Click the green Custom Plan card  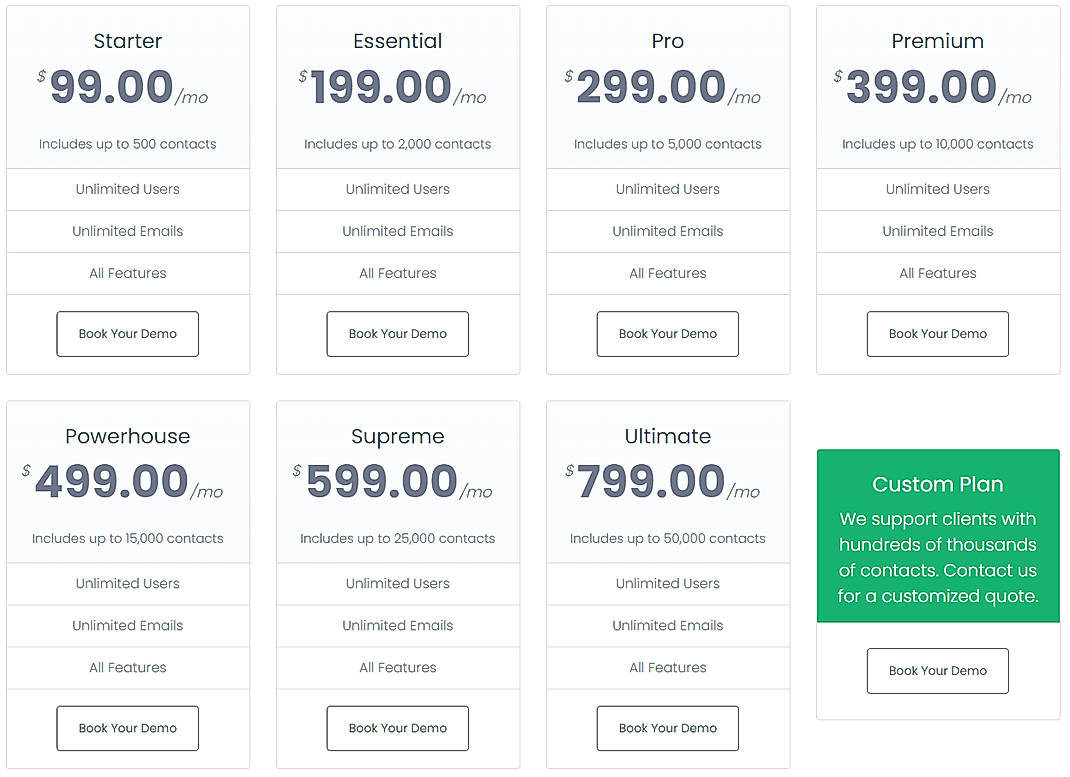(x=937, y=537)
